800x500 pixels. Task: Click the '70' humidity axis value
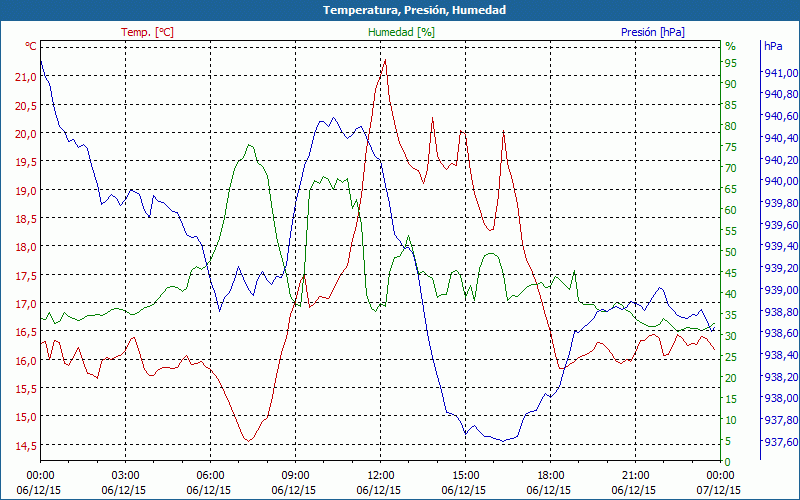coord(731,168)
